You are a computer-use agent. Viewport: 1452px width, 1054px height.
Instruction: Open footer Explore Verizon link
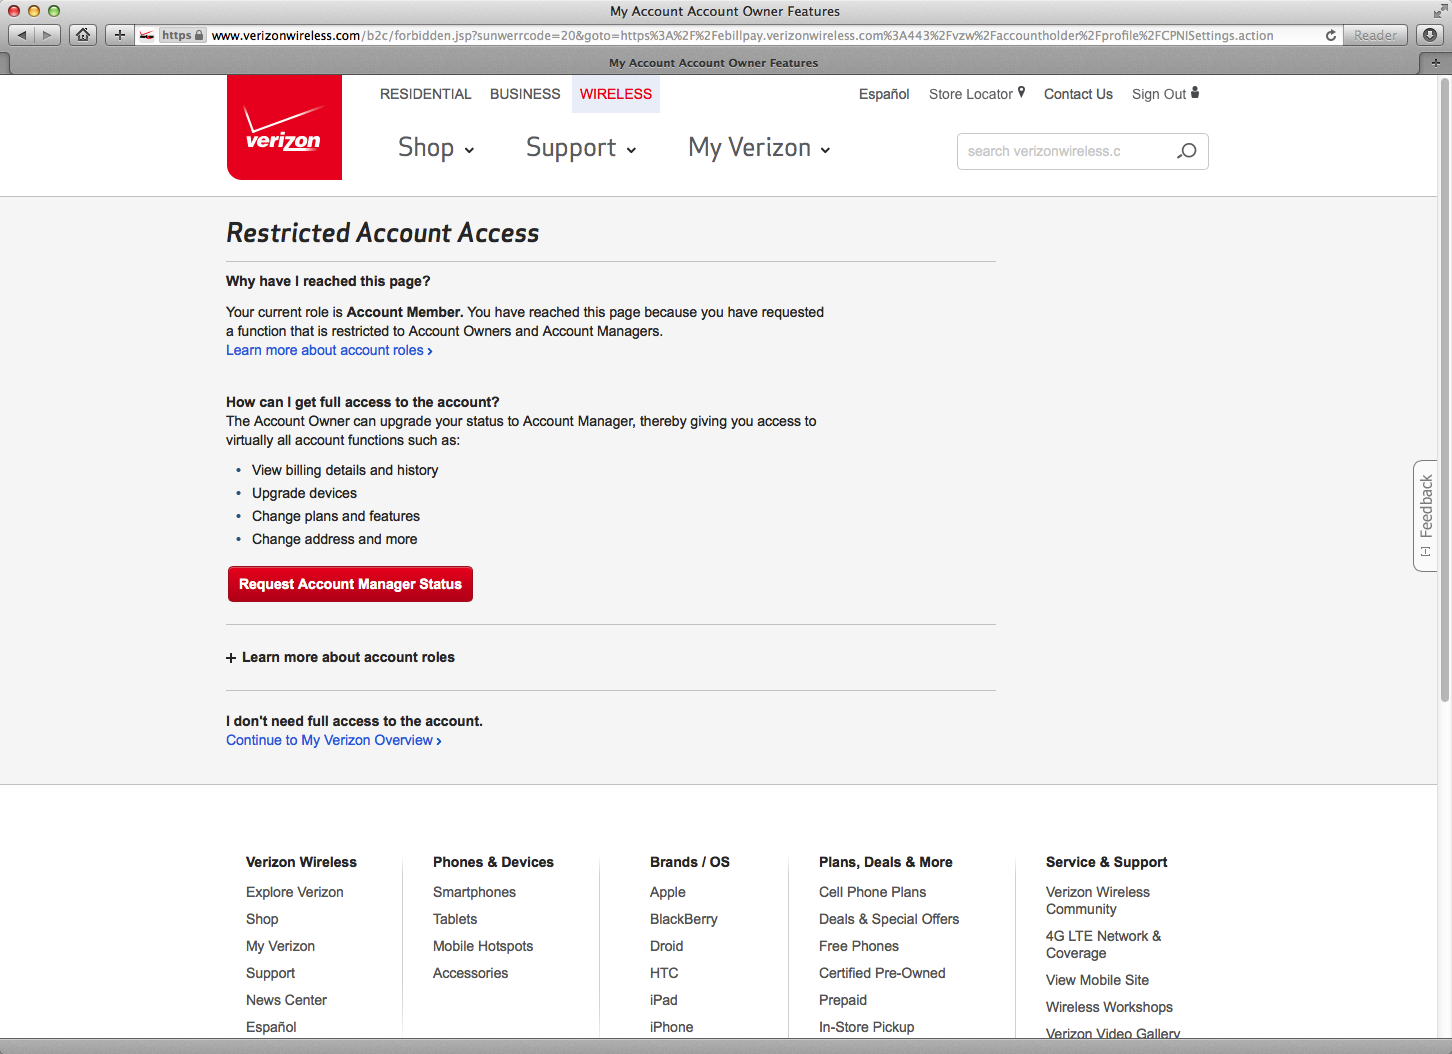[x=295, y=892]
